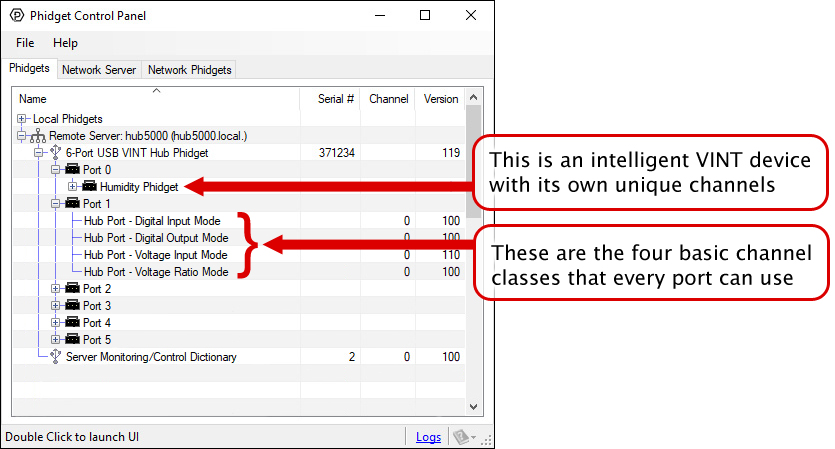Collapse the Port 1 node
Screen dimensions: 835x449
click(55, 203)
